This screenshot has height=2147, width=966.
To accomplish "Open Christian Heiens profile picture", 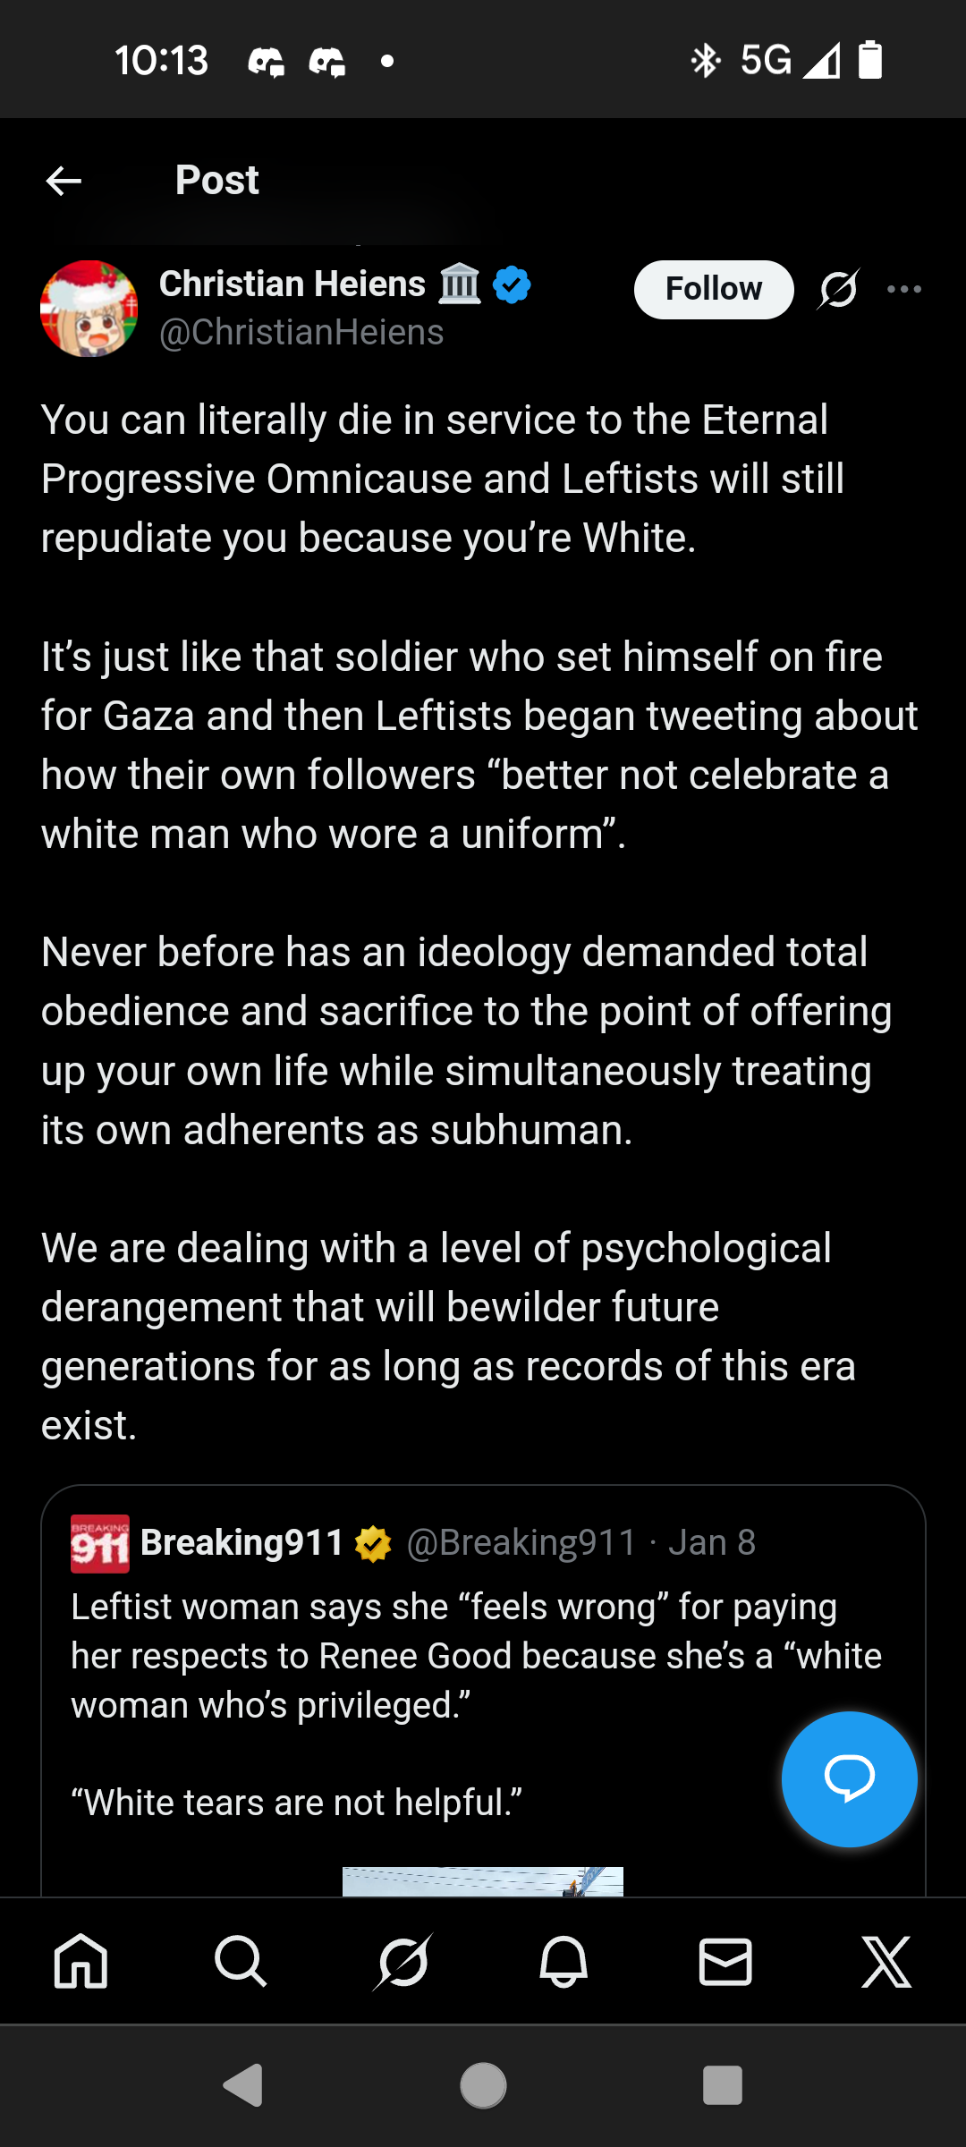I will [x=89, y=308].
